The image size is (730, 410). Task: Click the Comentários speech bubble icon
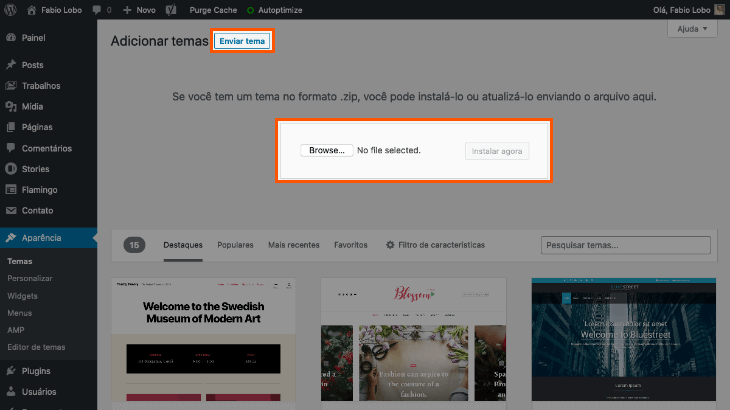click(11, 148)
